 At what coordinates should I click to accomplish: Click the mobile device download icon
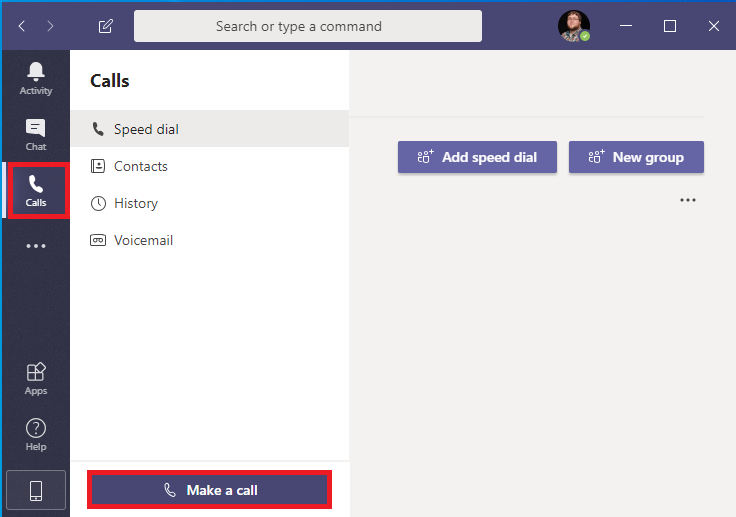pos(36,490)
